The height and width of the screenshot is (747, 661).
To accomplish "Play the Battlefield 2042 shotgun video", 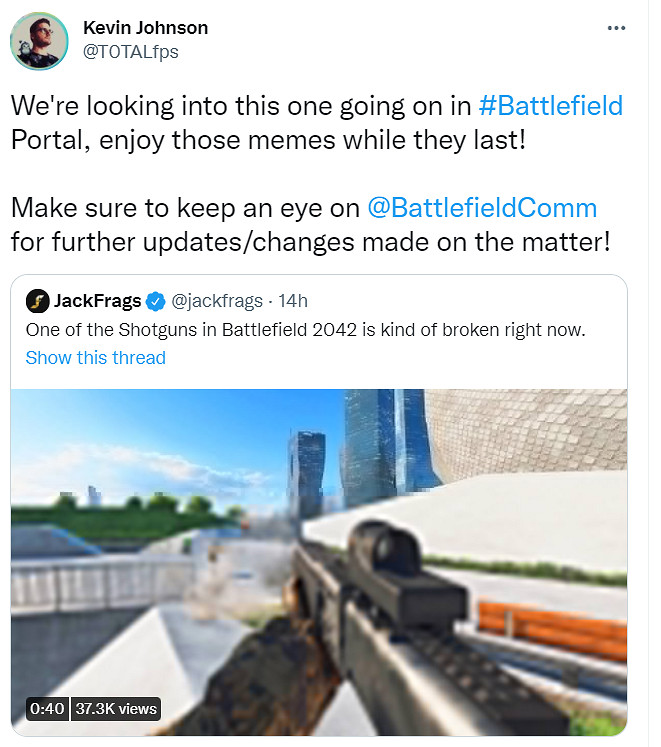I will (x=319, y=562).
